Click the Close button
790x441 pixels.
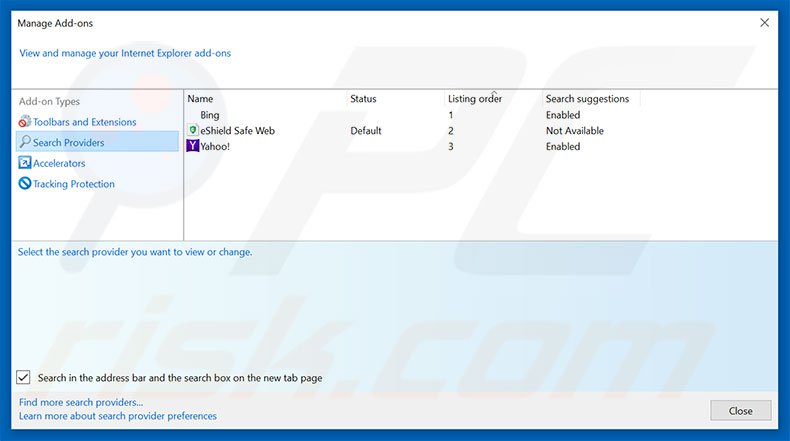pos(741,411)
